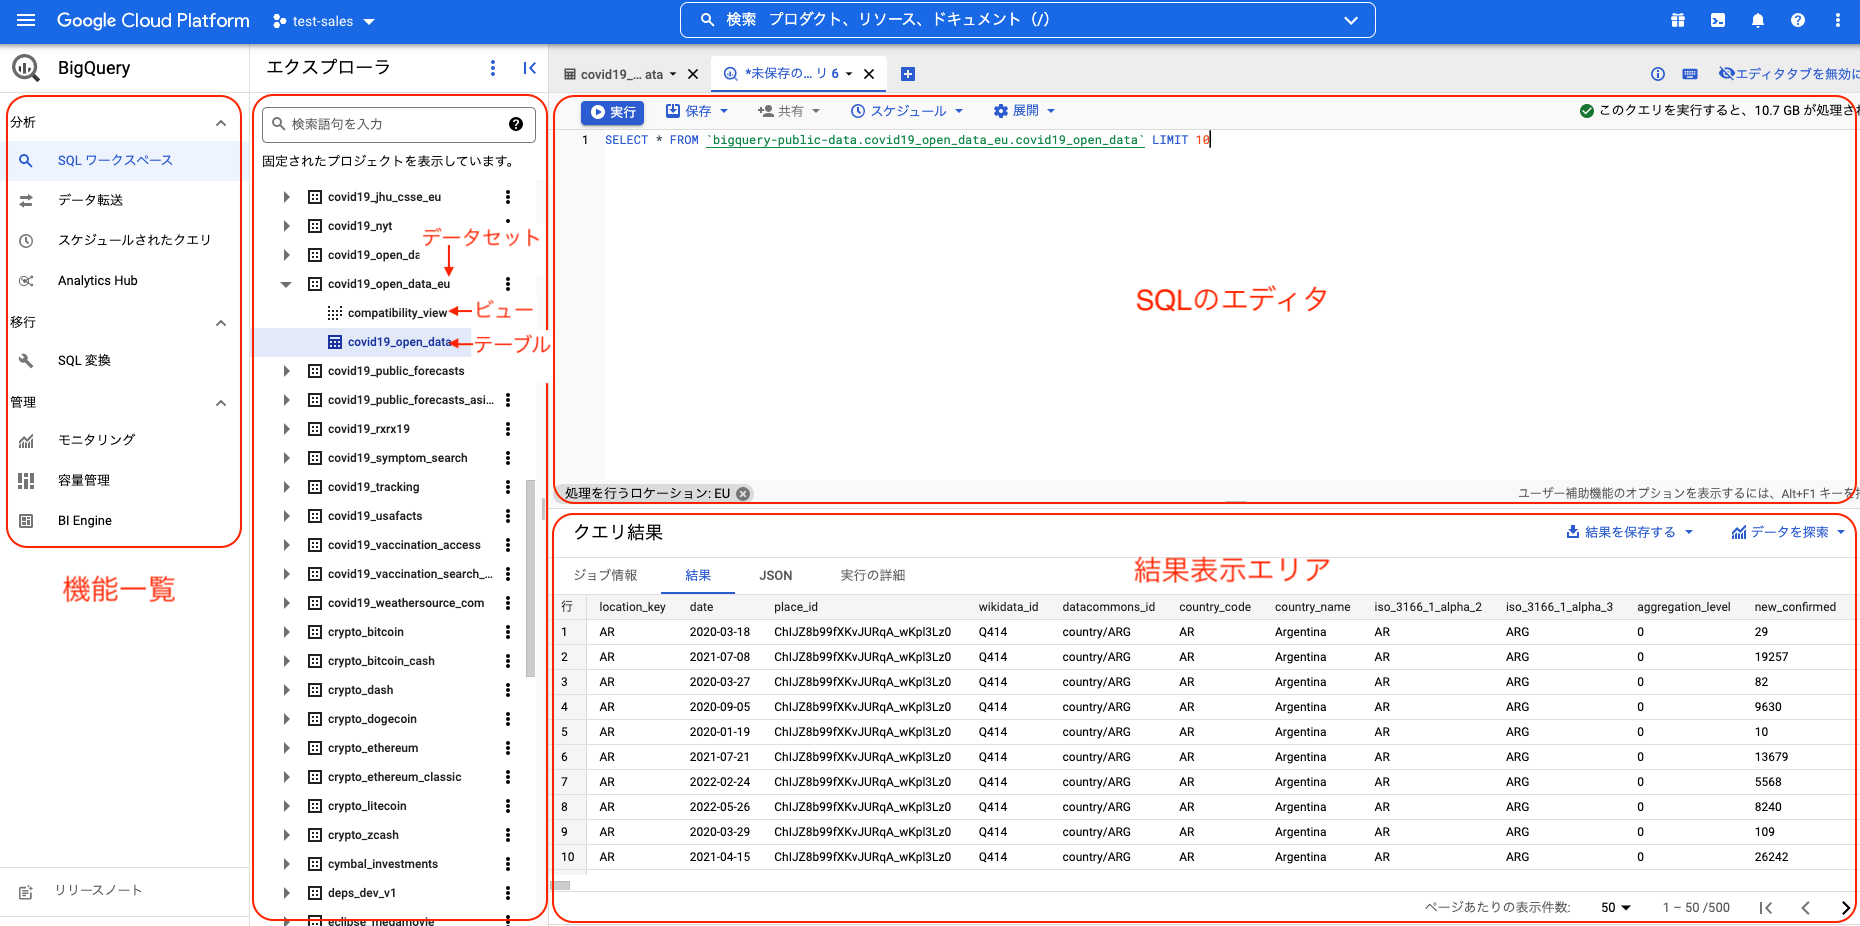
Task: Close the unsaved query tab
Action: tap(869, 74)
